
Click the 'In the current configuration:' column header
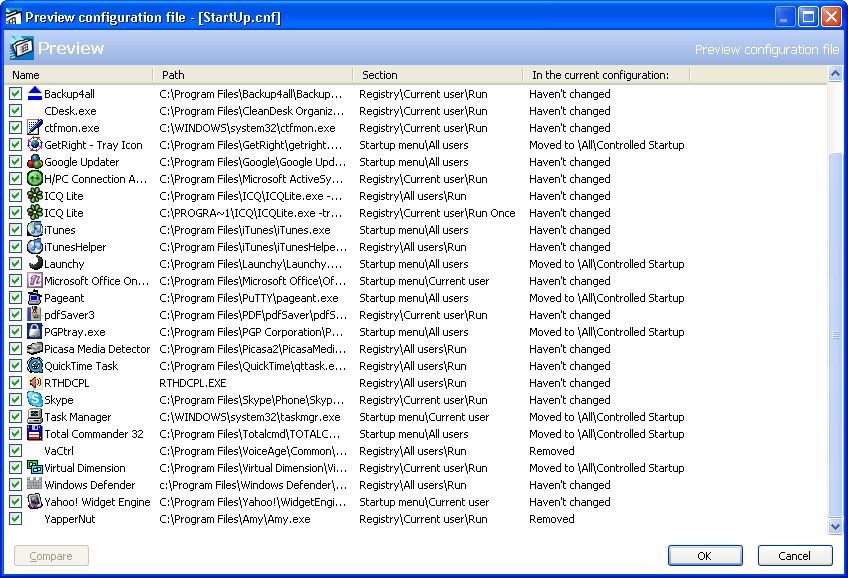(607, 75)
